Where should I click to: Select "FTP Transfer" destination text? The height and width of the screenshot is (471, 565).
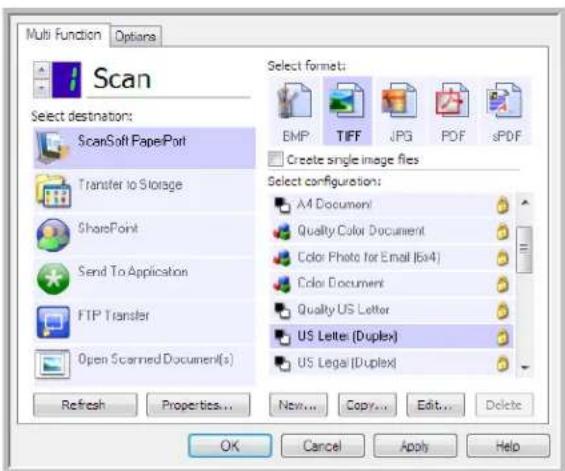point(114,315)
